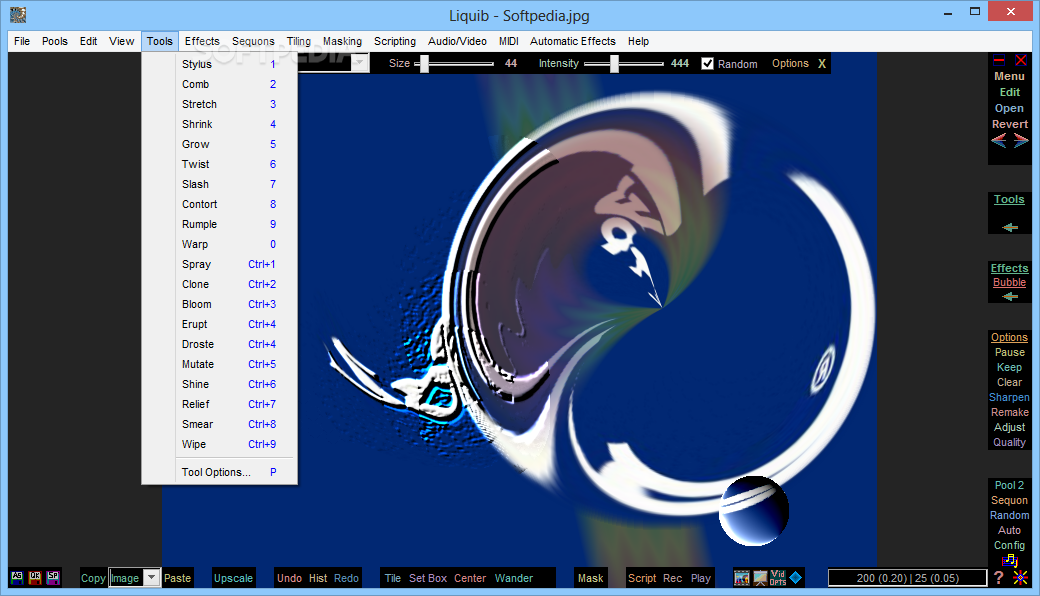The width and height of the screenshot is (1040, 596).
Task: Click the red X side panel icon
Action: coord(1021,60)
